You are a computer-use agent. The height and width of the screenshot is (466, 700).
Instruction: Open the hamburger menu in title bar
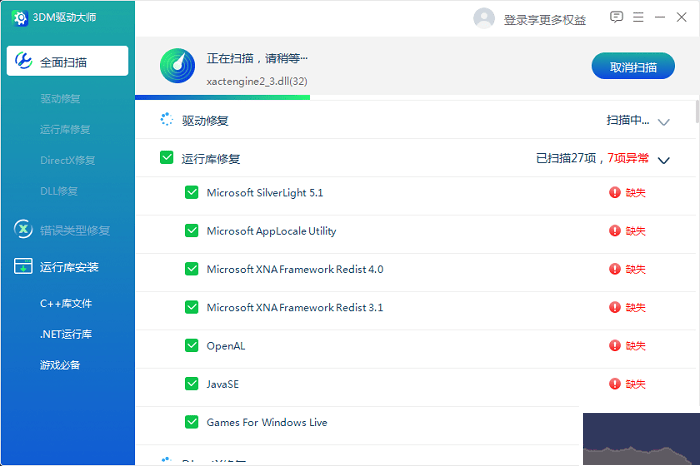pos(638,17)
